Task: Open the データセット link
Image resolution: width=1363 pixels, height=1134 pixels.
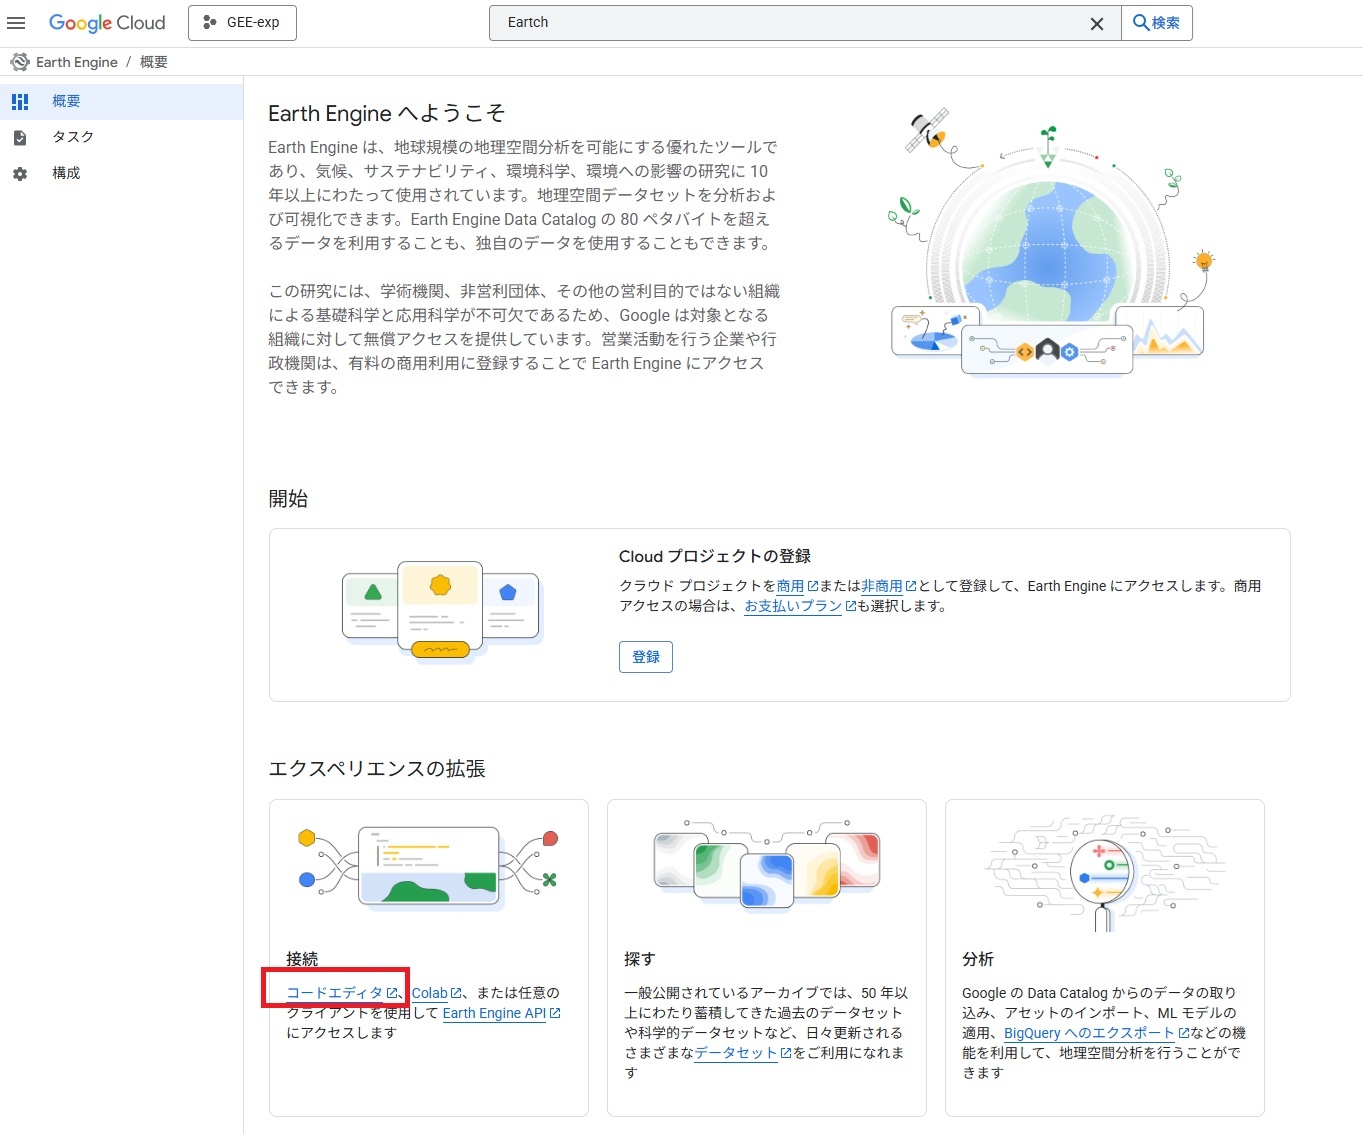Action: click(736, 1053)
